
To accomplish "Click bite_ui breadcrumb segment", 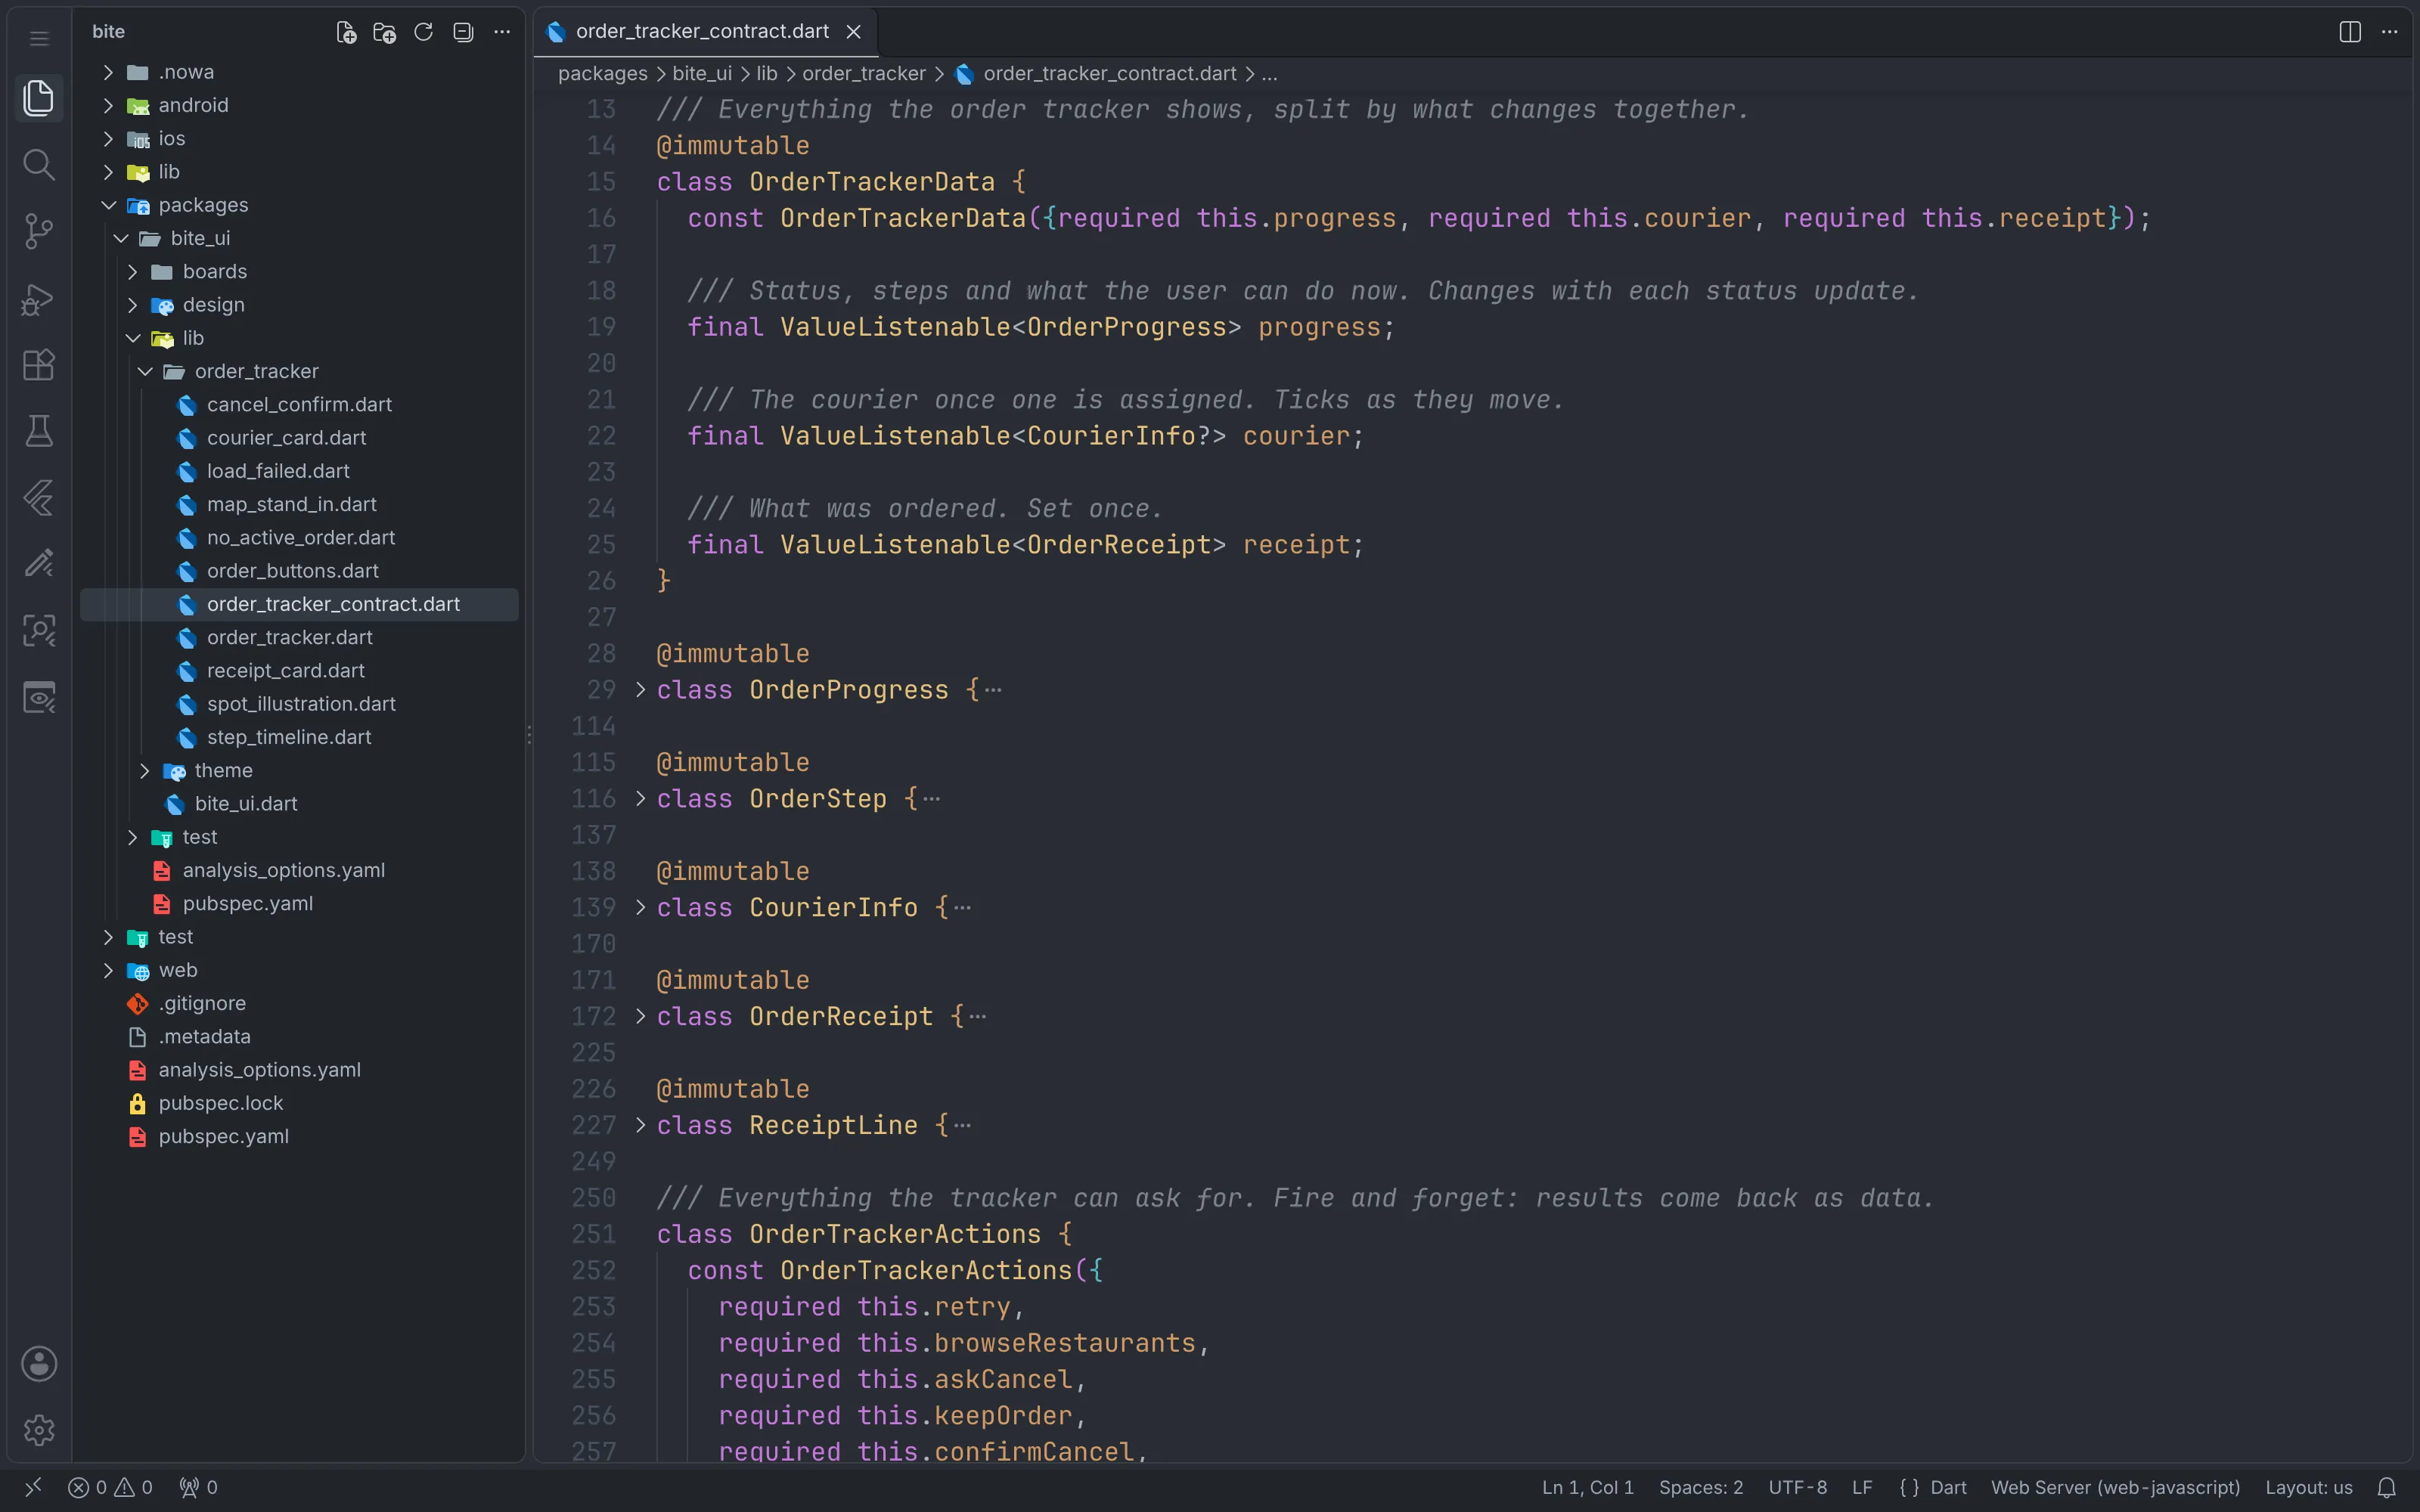I will 702,74.
